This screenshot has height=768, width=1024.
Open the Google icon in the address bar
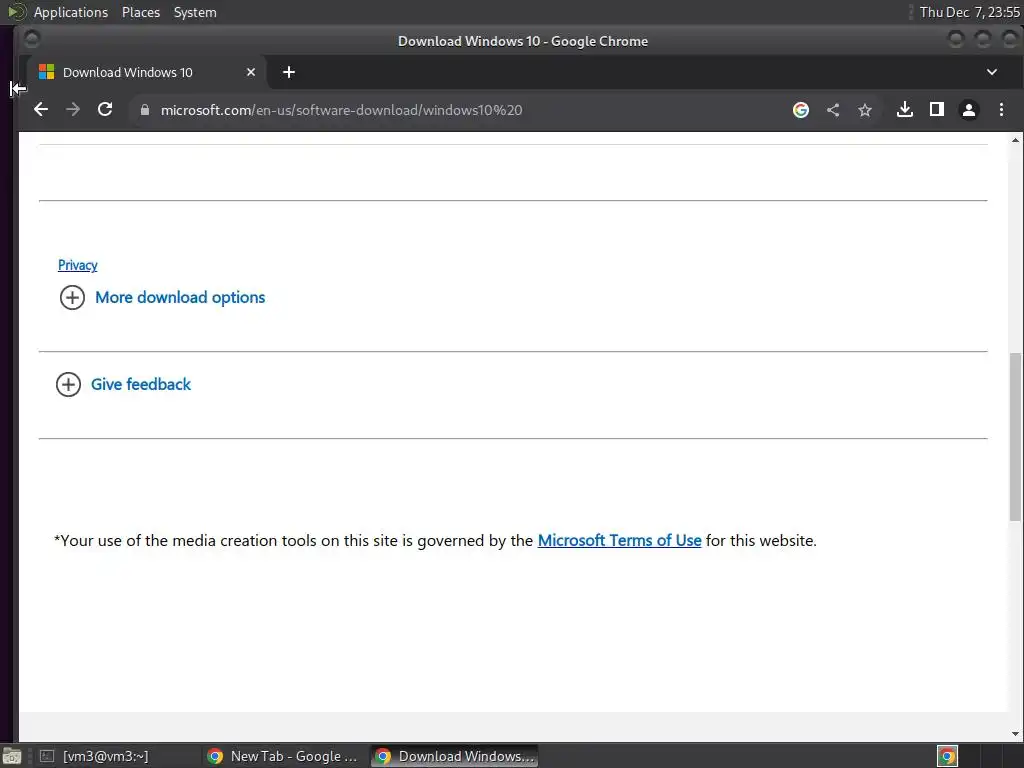click(801, 110)
